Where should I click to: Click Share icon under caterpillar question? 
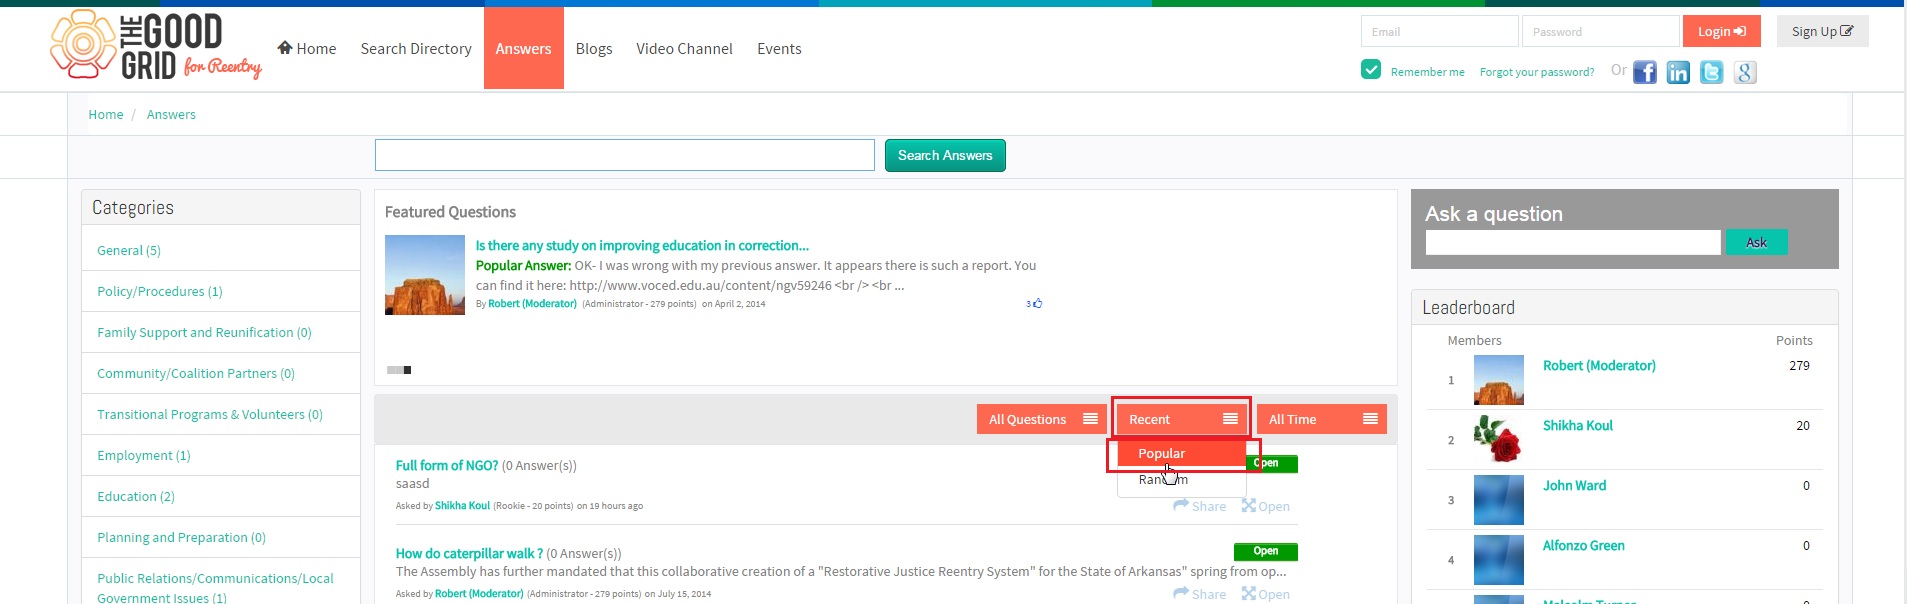[1181, 593]
